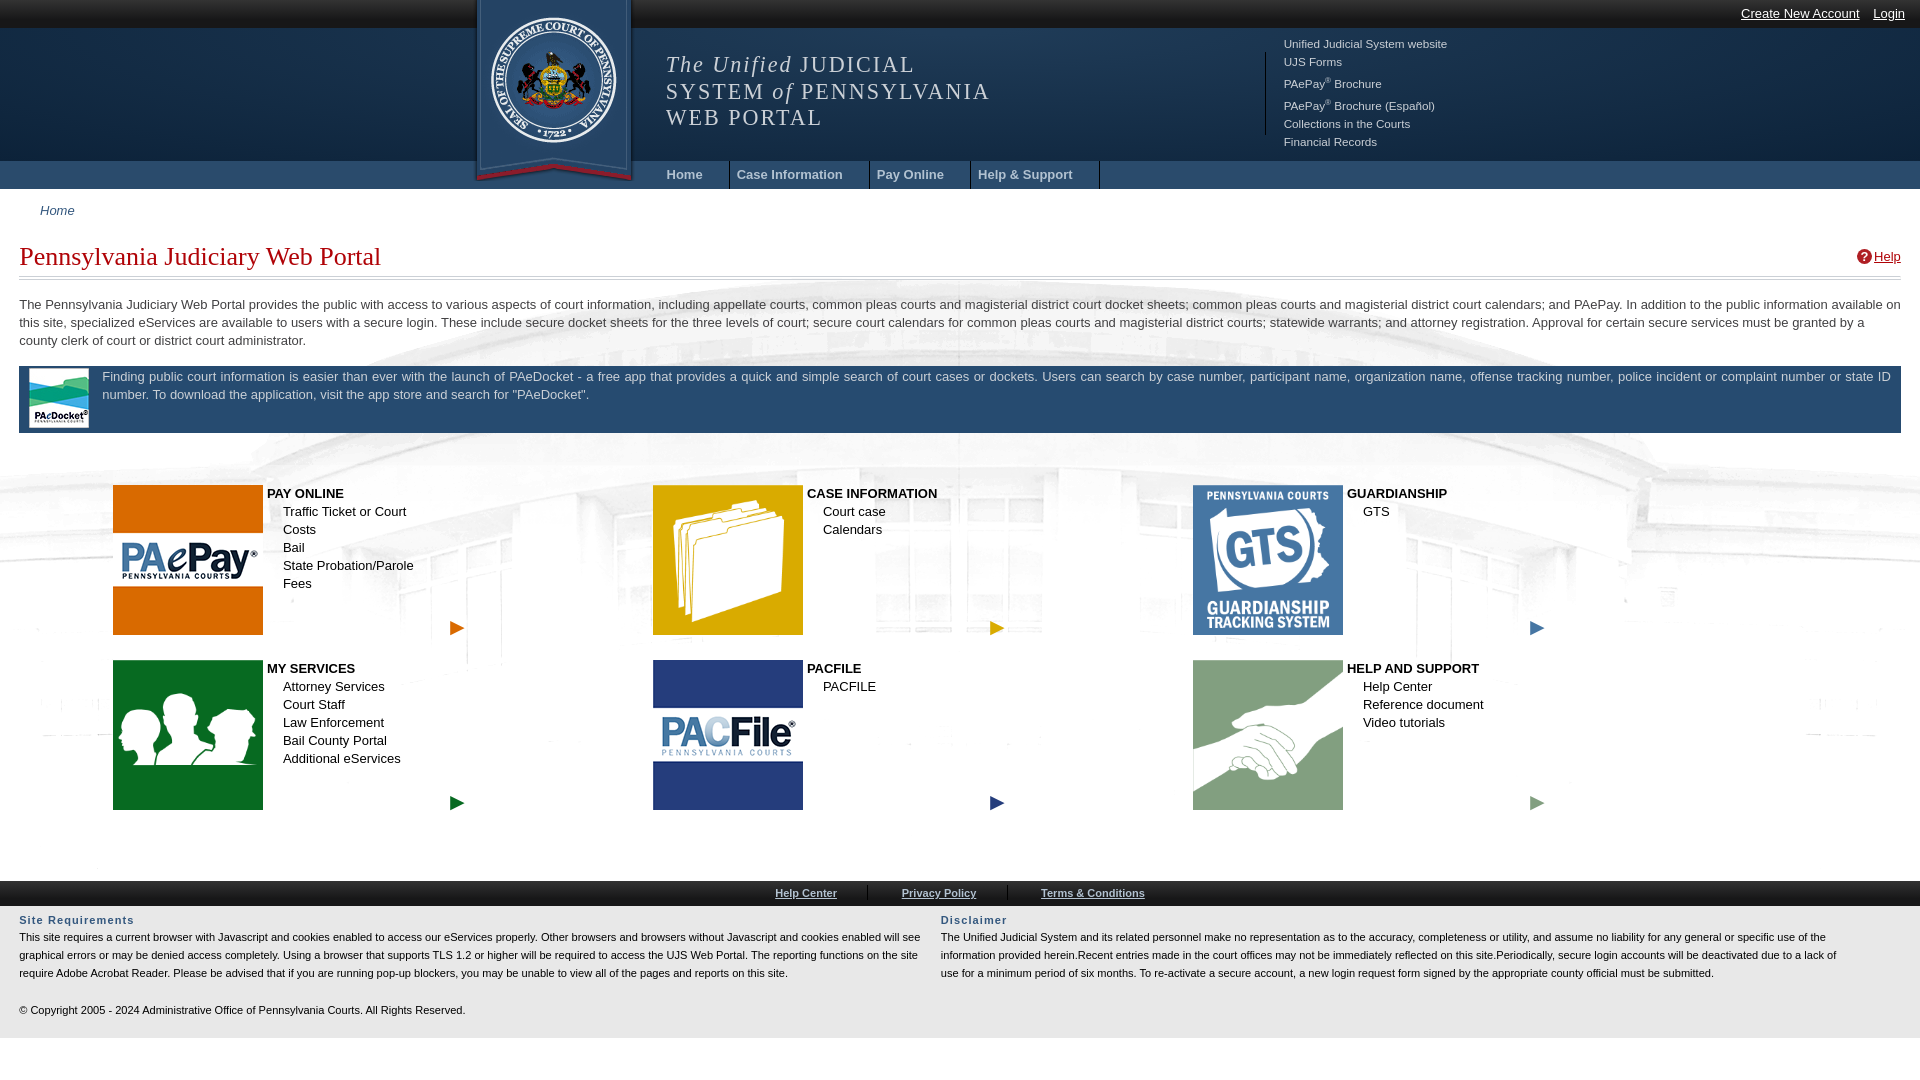Screen dimensions: 1920x1080
Task: Click the HELP AND SUPPORT heading
Action: point(1413,669)
